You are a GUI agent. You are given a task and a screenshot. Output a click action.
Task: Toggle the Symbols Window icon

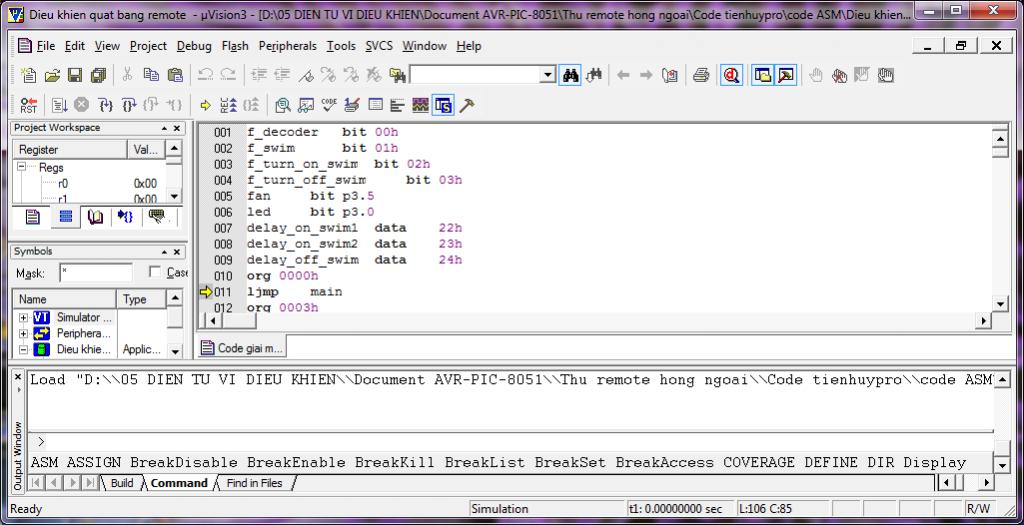443,105
